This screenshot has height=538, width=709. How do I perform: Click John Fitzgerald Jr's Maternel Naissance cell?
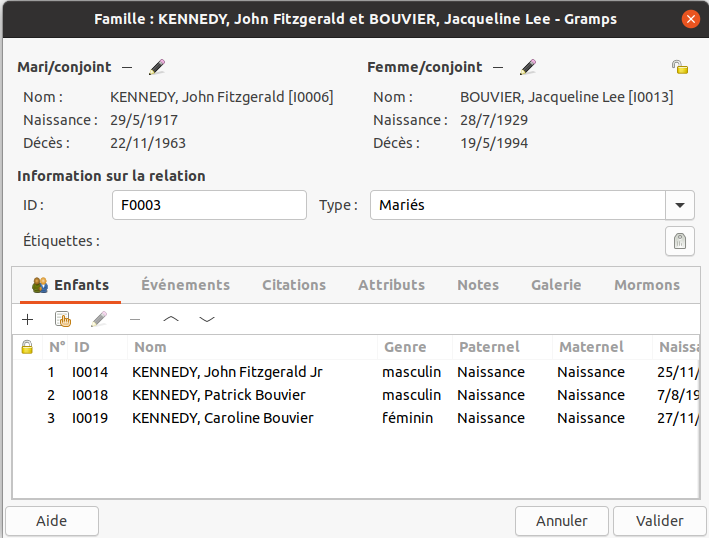[591, 372]
